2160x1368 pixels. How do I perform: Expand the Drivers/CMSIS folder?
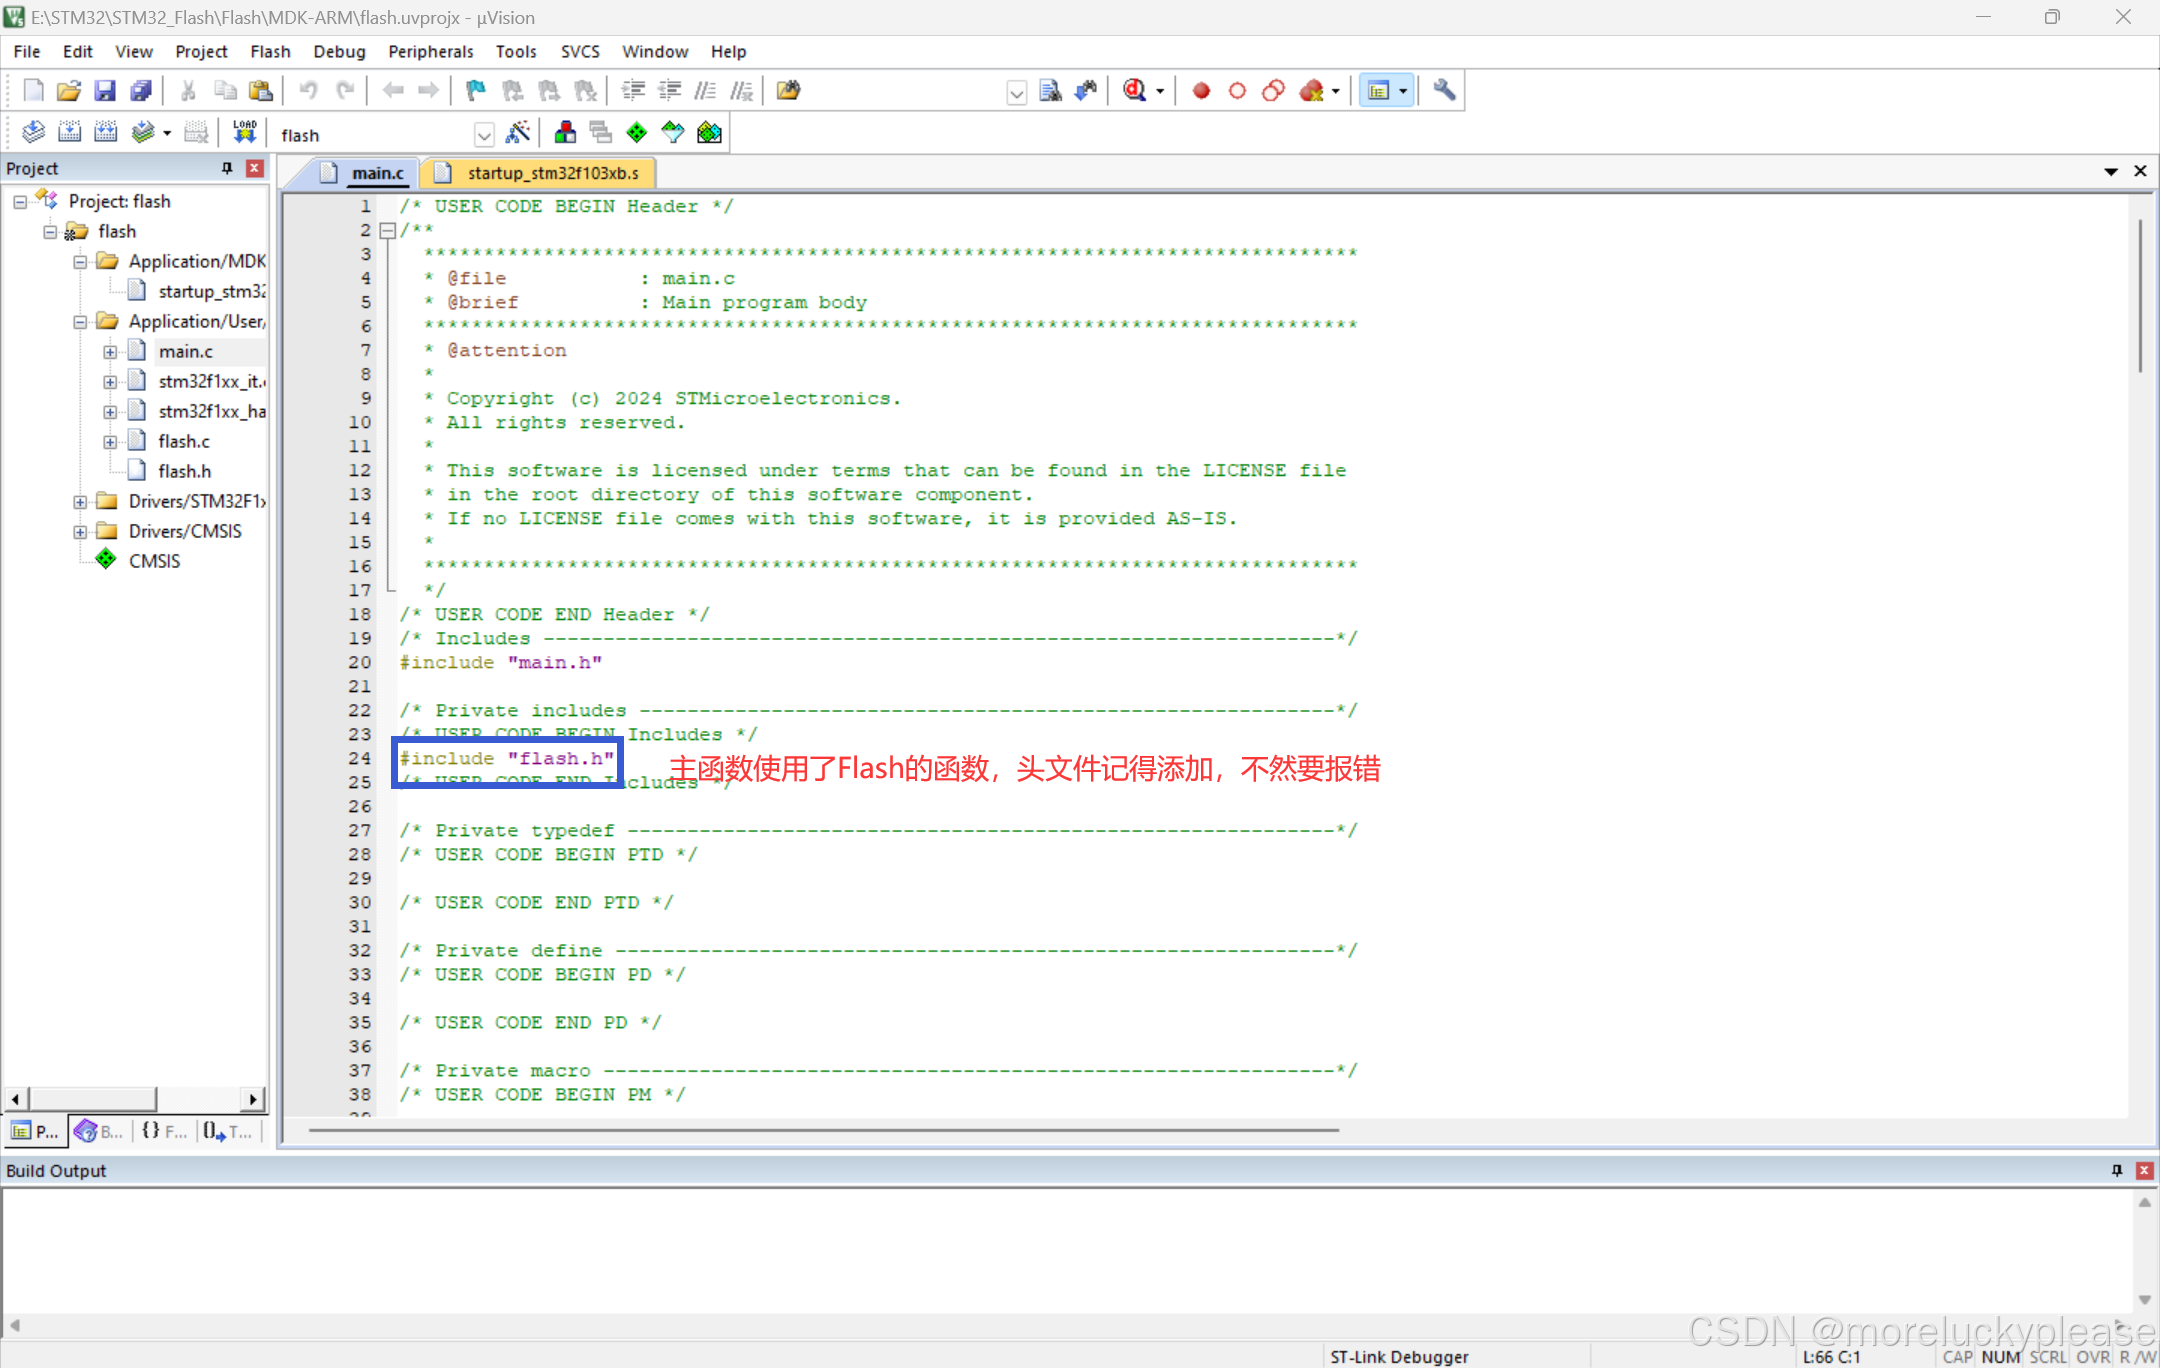[80, 531]
